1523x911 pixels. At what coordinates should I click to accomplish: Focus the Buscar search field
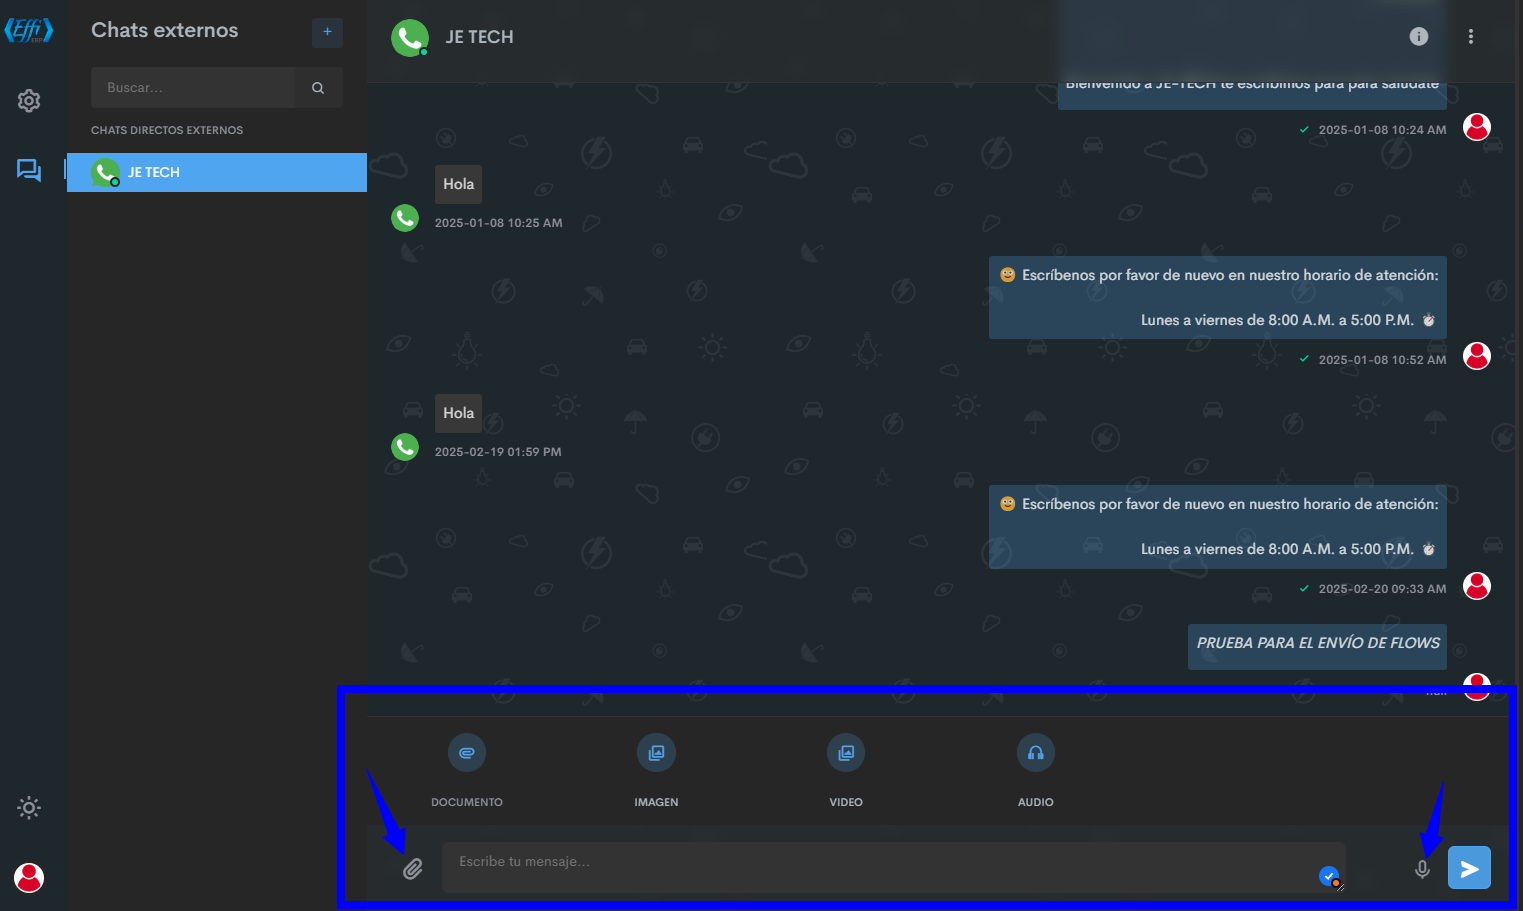[193, 88]
